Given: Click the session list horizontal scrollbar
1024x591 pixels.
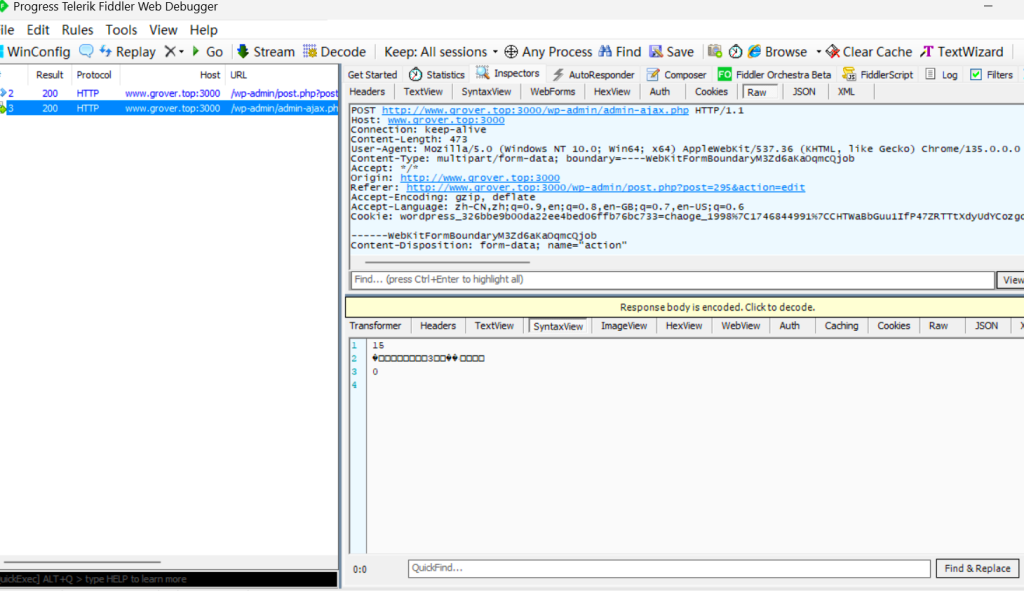Looking at the screenshot, I should click(x=82, y=562).
